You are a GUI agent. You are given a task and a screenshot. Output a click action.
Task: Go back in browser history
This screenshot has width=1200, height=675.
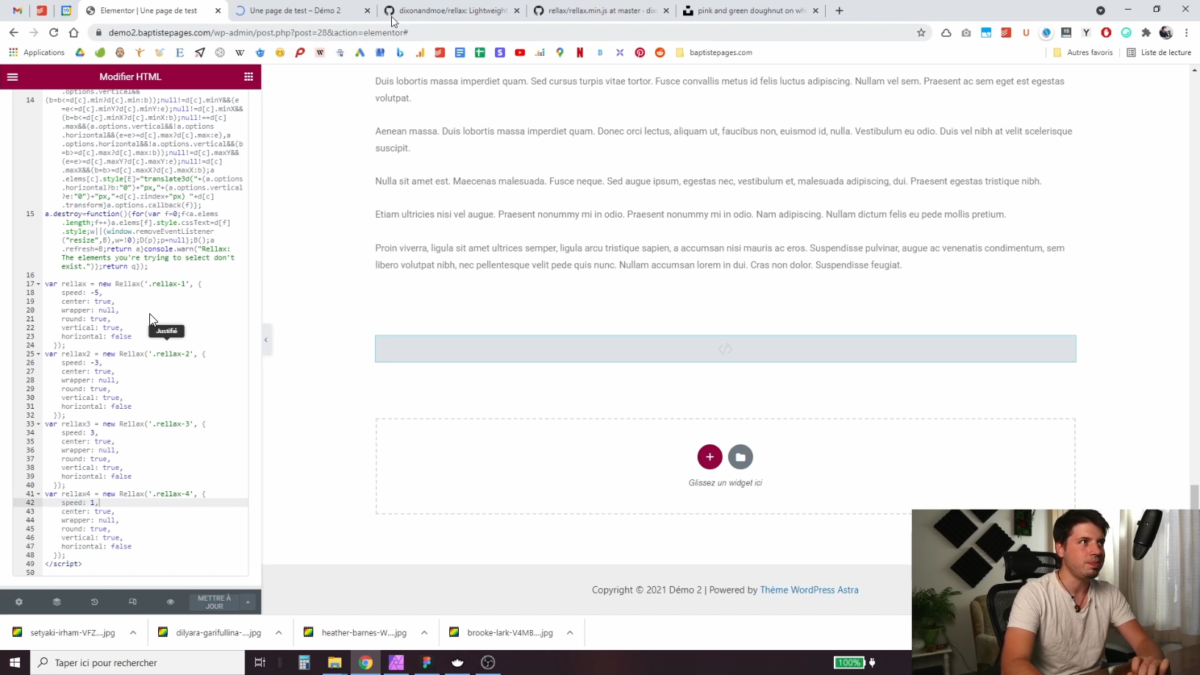[13, 32]
